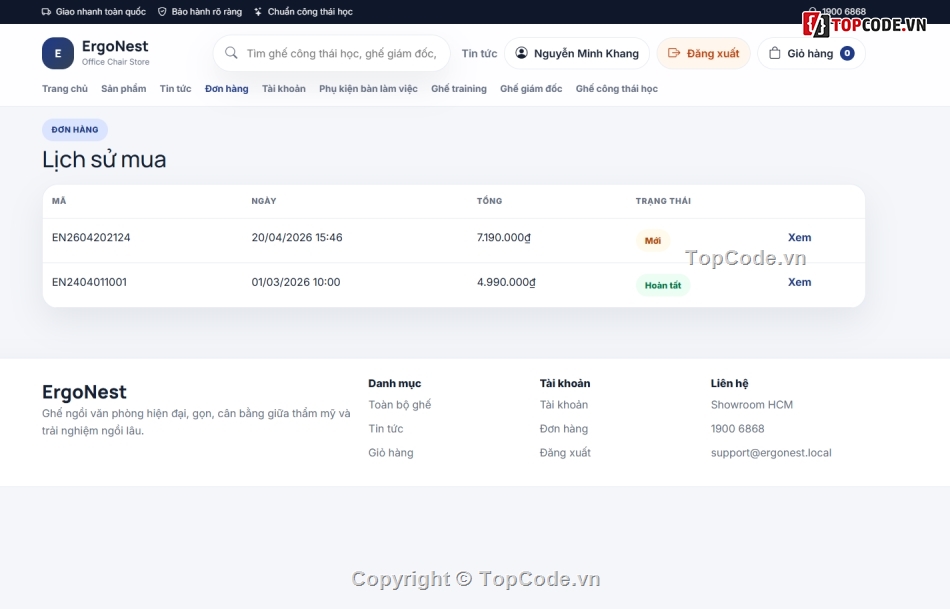The height and width of the screenshot is (609, 950).
Task: Click the logout arrow icon
Action: 674,53
